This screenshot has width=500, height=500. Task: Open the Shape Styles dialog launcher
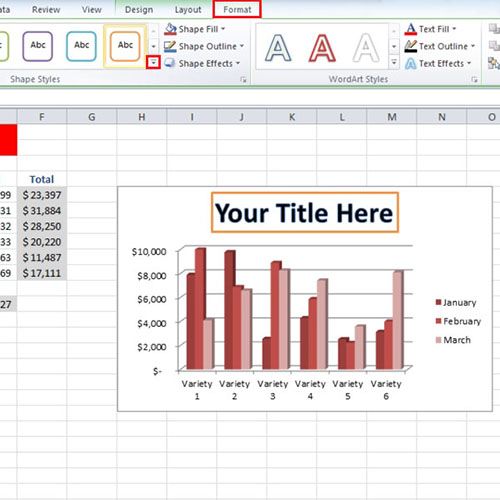[x=244, y=80]
